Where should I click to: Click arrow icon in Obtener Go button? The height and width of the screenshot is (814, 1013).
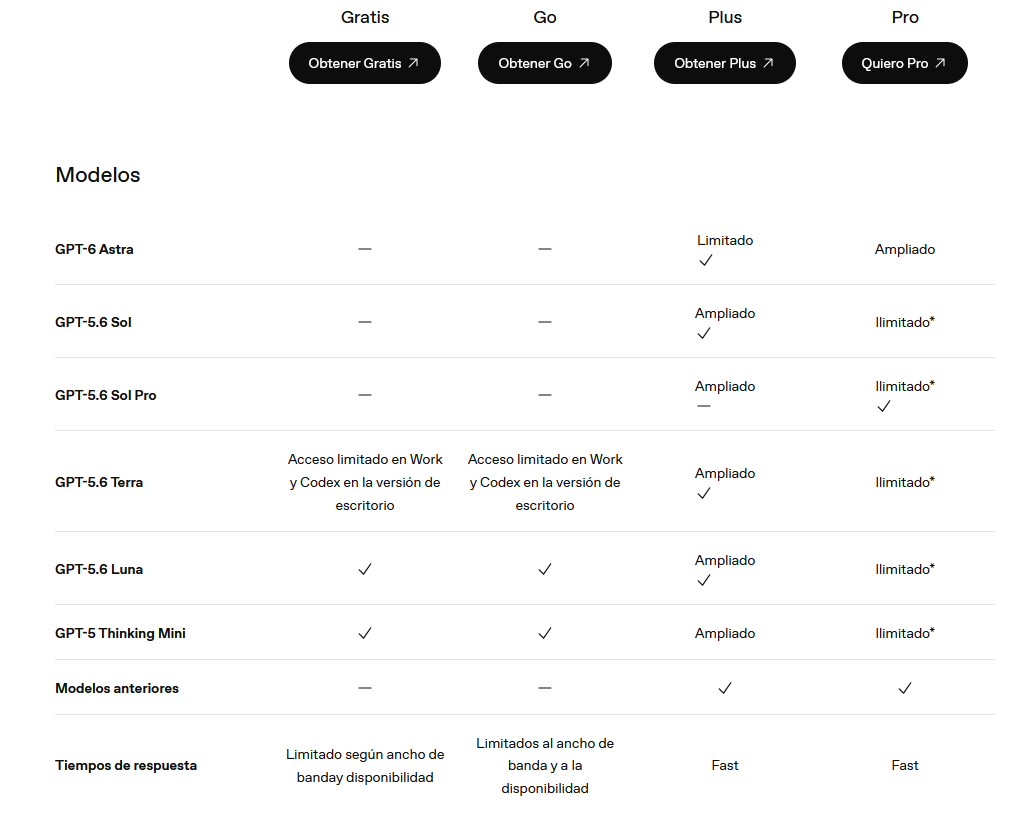(584, 63)
